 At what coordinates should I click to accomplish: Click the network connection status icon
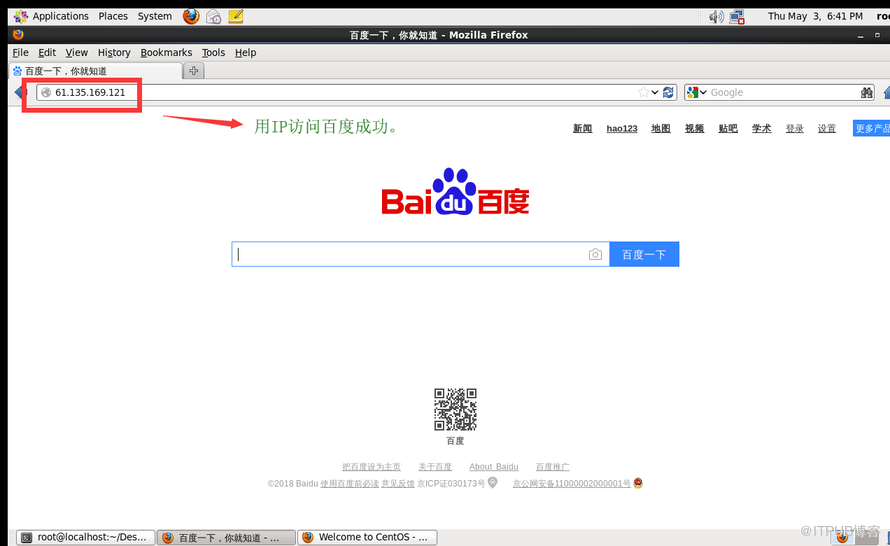pyautogui.click(x=737, y=16)
